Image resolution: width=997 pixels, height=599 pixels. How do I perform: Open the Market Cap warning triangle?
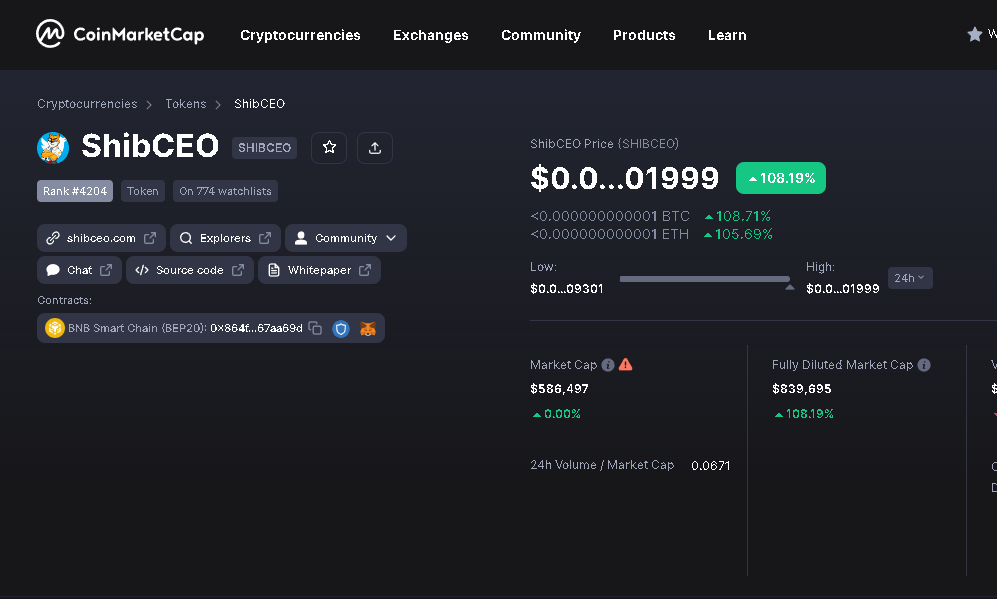[x=625, y=364]
